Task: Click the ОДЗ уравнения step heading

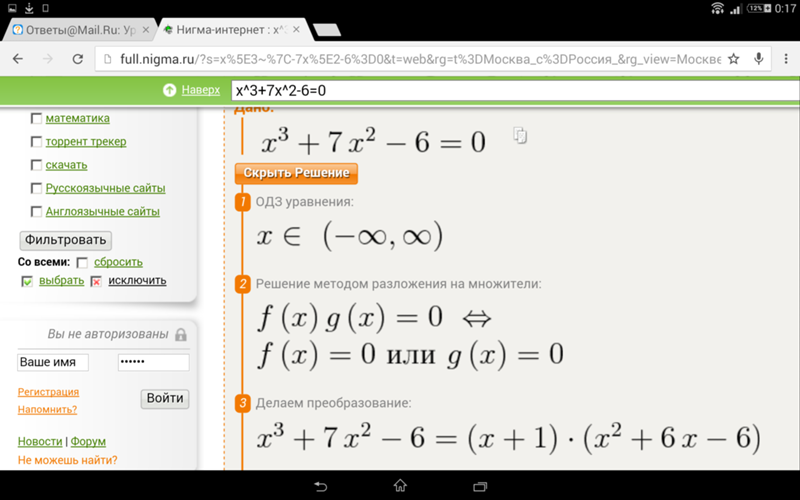Action: (305, 202)
